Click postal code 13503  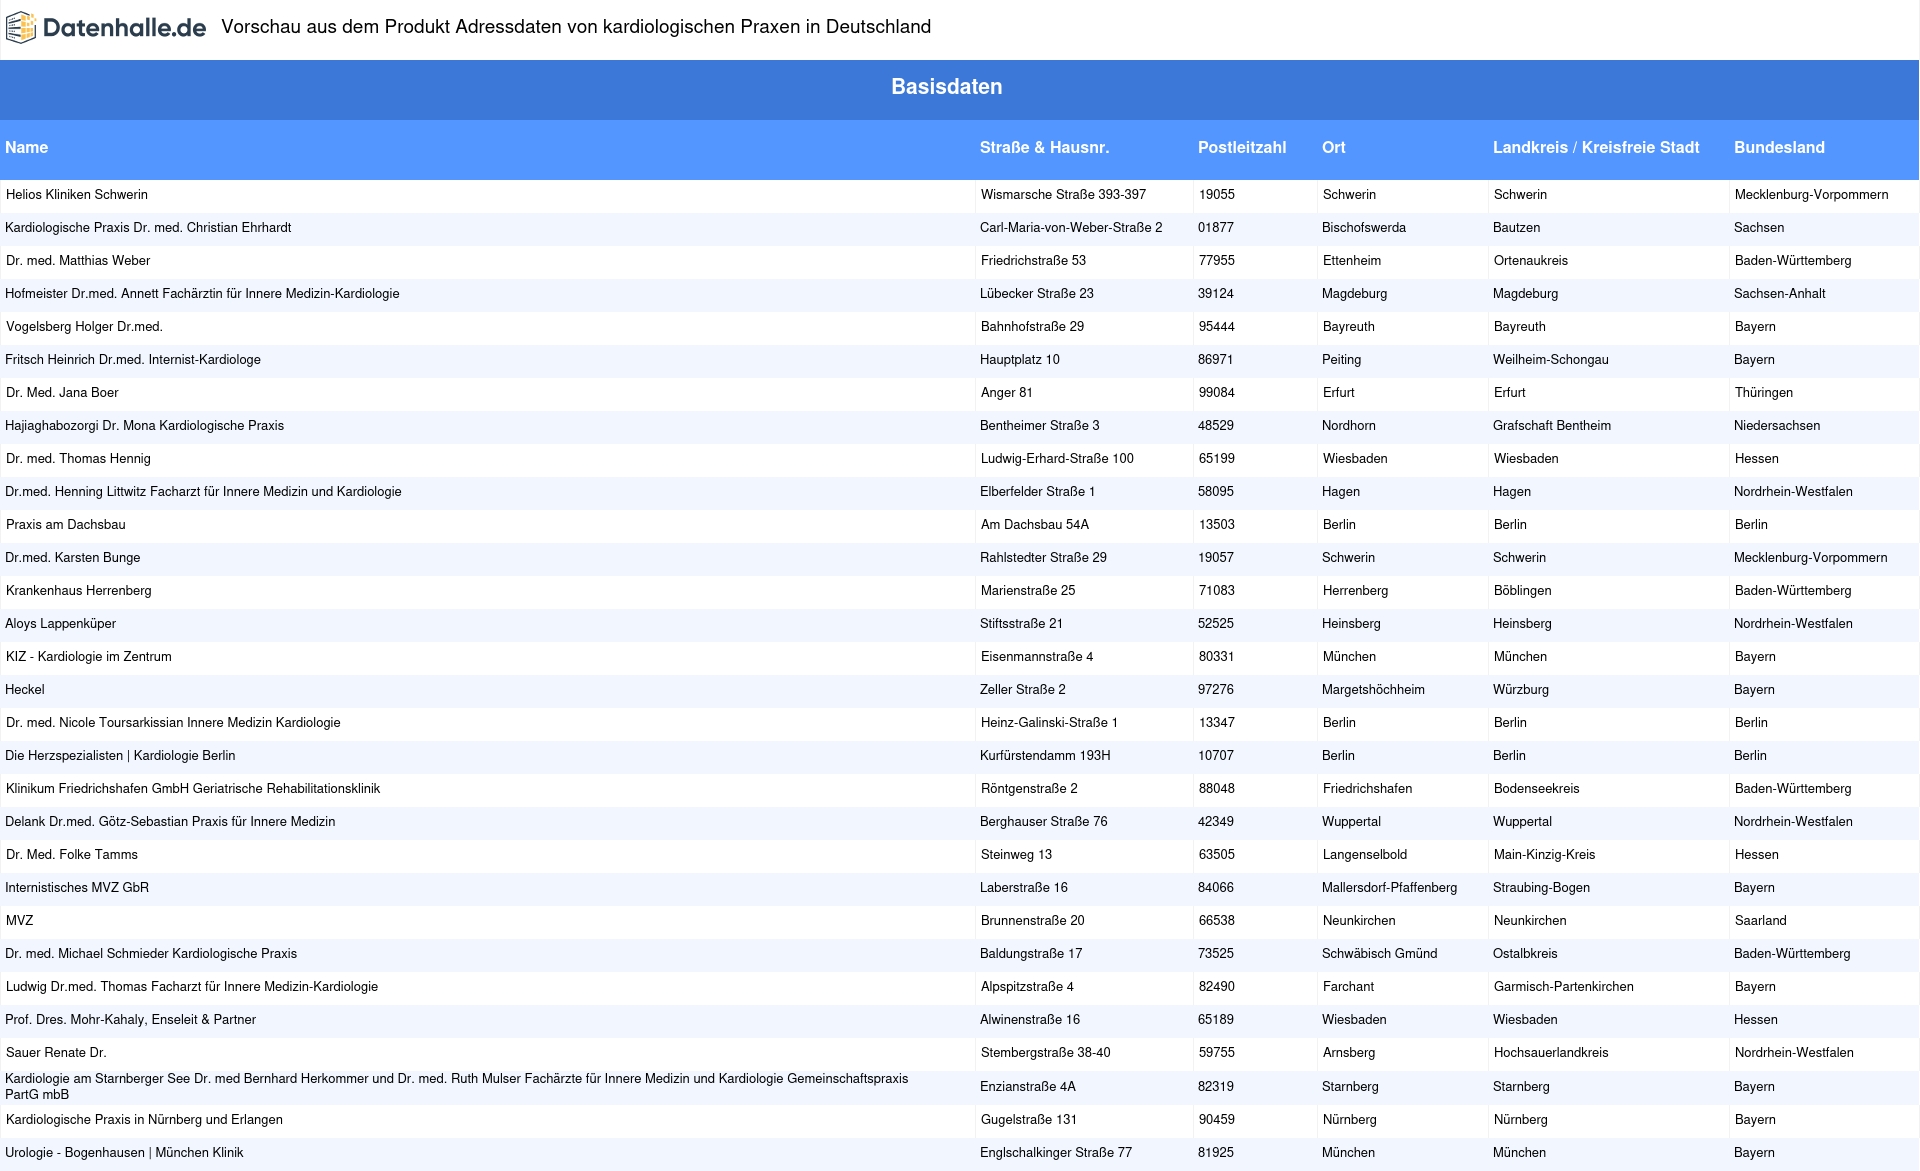tap(1217, 525)
